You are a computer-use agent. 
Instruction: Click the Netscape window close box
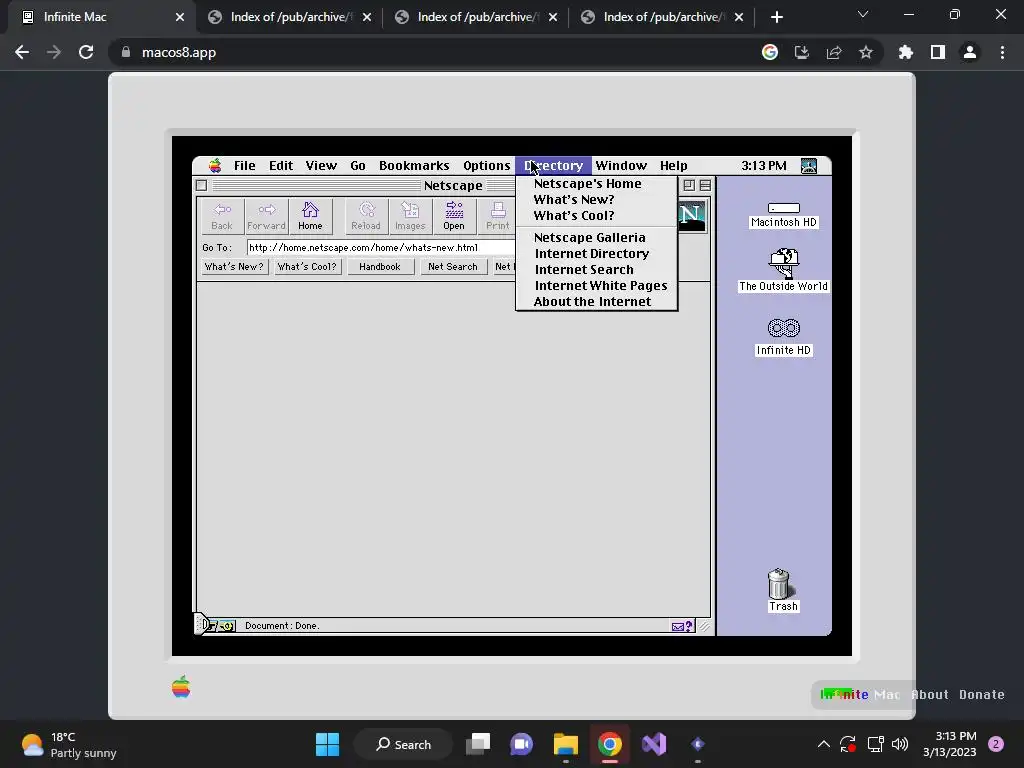point(202,185)
